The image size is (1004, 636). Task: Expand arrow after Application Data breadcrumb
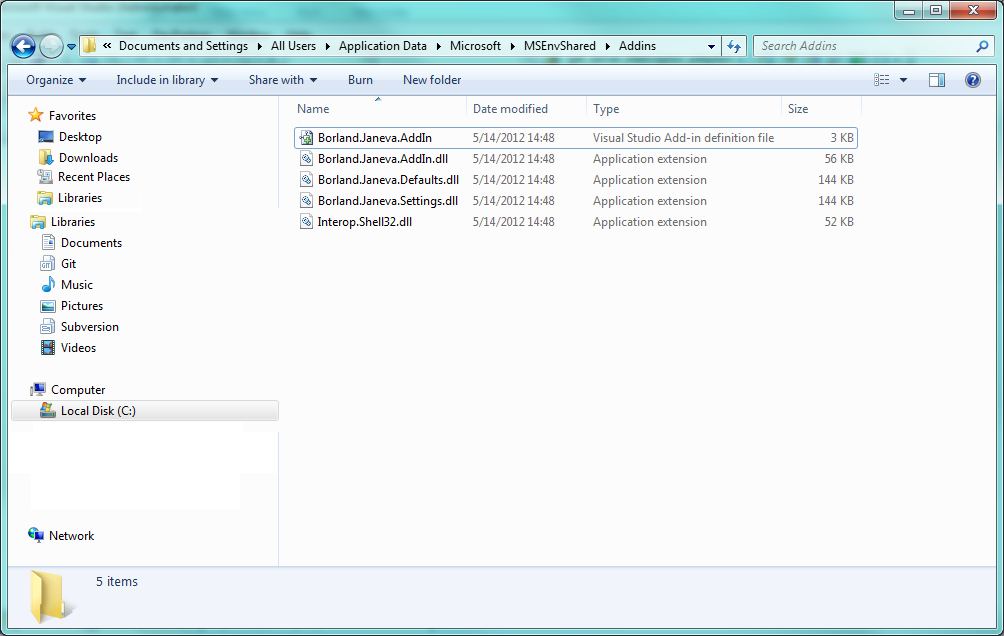(438, 46)
